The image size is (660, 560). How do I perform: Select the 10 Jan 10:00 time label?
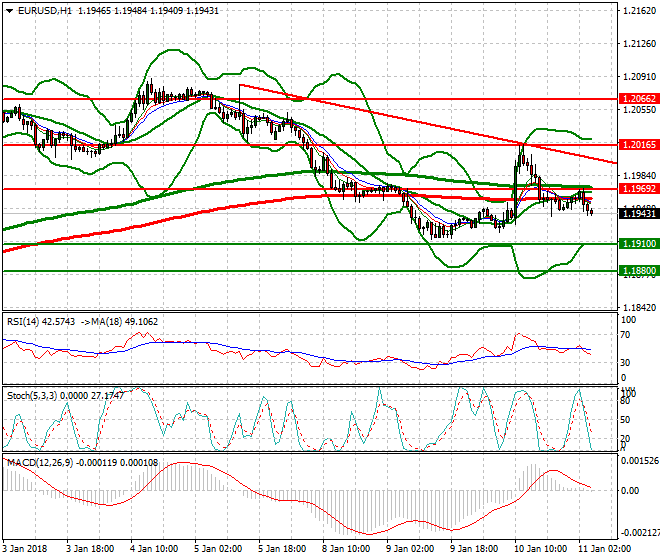[539, 549]
